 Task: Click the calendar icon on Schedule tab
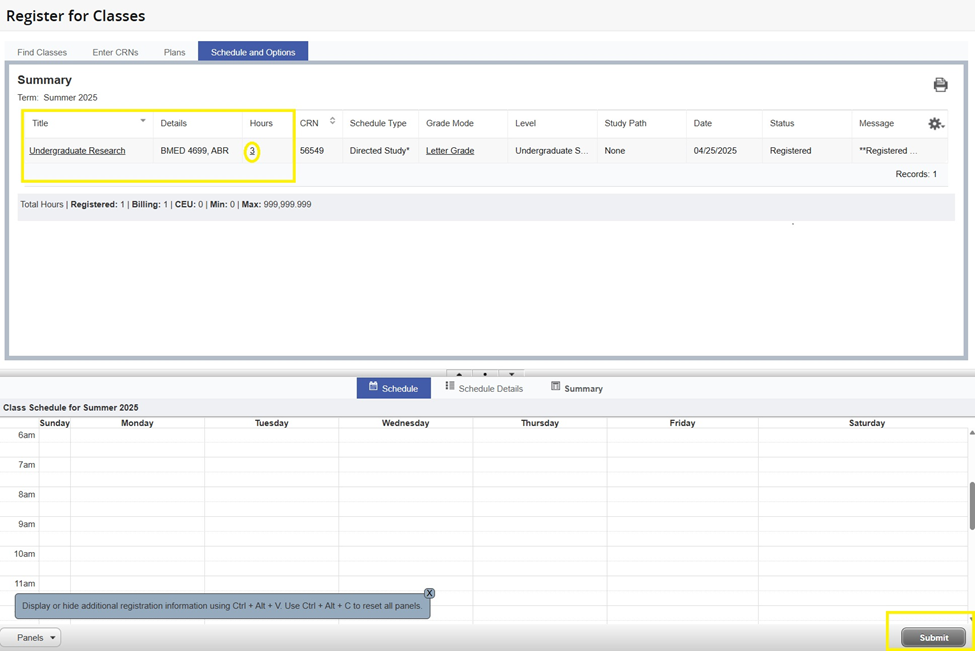[x=373, y=387]
